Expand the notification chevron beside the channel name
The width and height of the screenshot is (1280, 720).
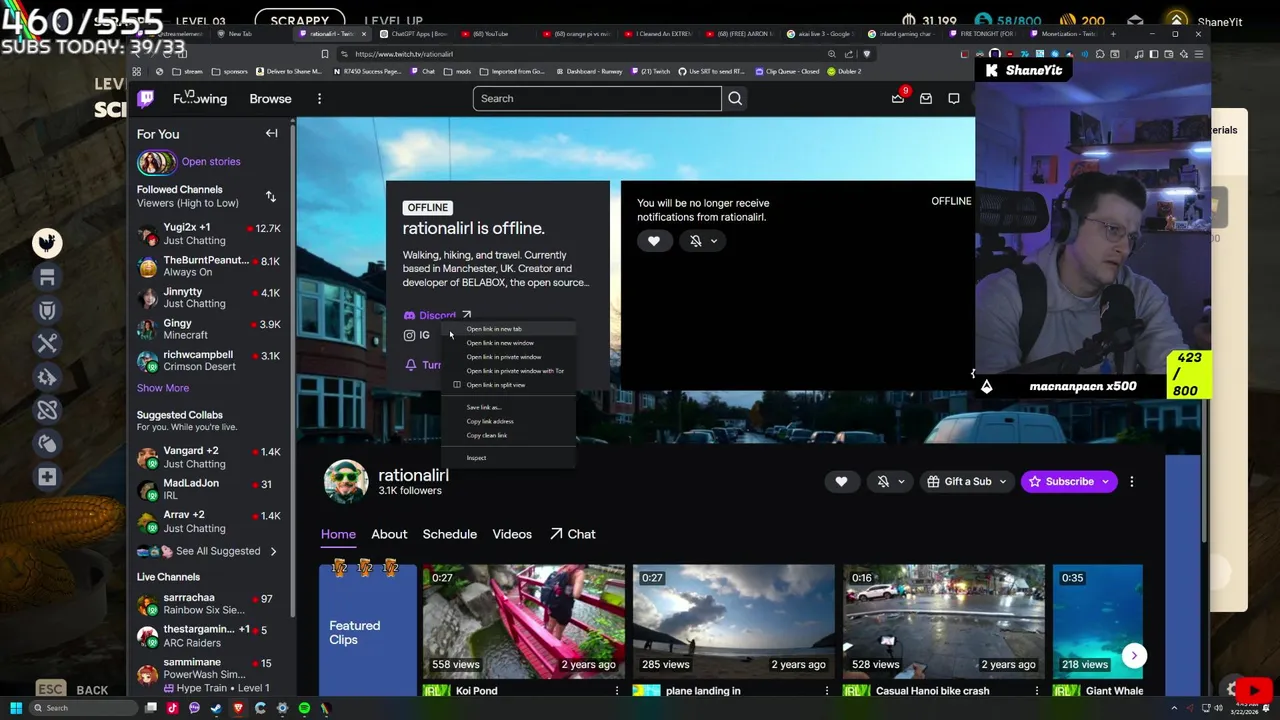click(901, 482)
